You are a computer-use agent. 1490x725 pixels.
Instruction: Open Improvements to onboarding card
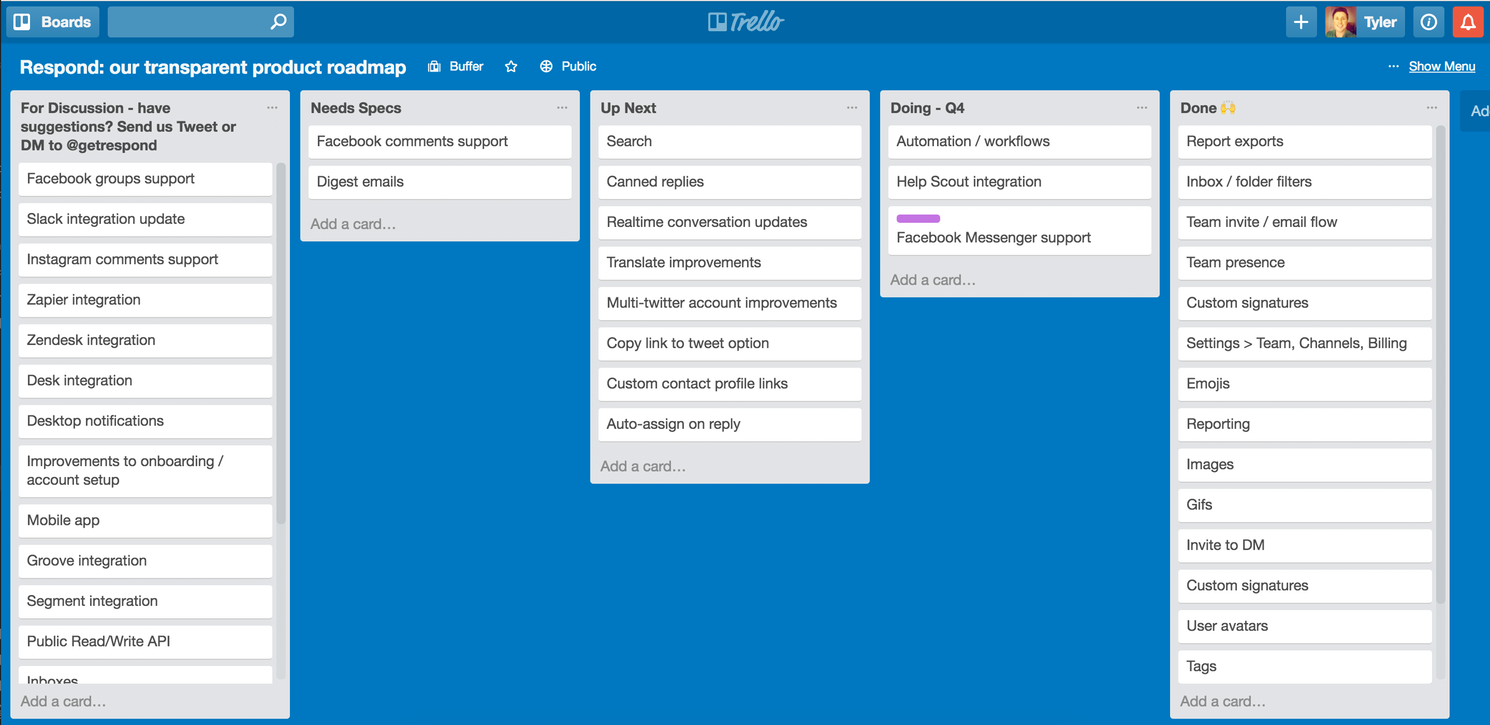(x=145, y=471)
